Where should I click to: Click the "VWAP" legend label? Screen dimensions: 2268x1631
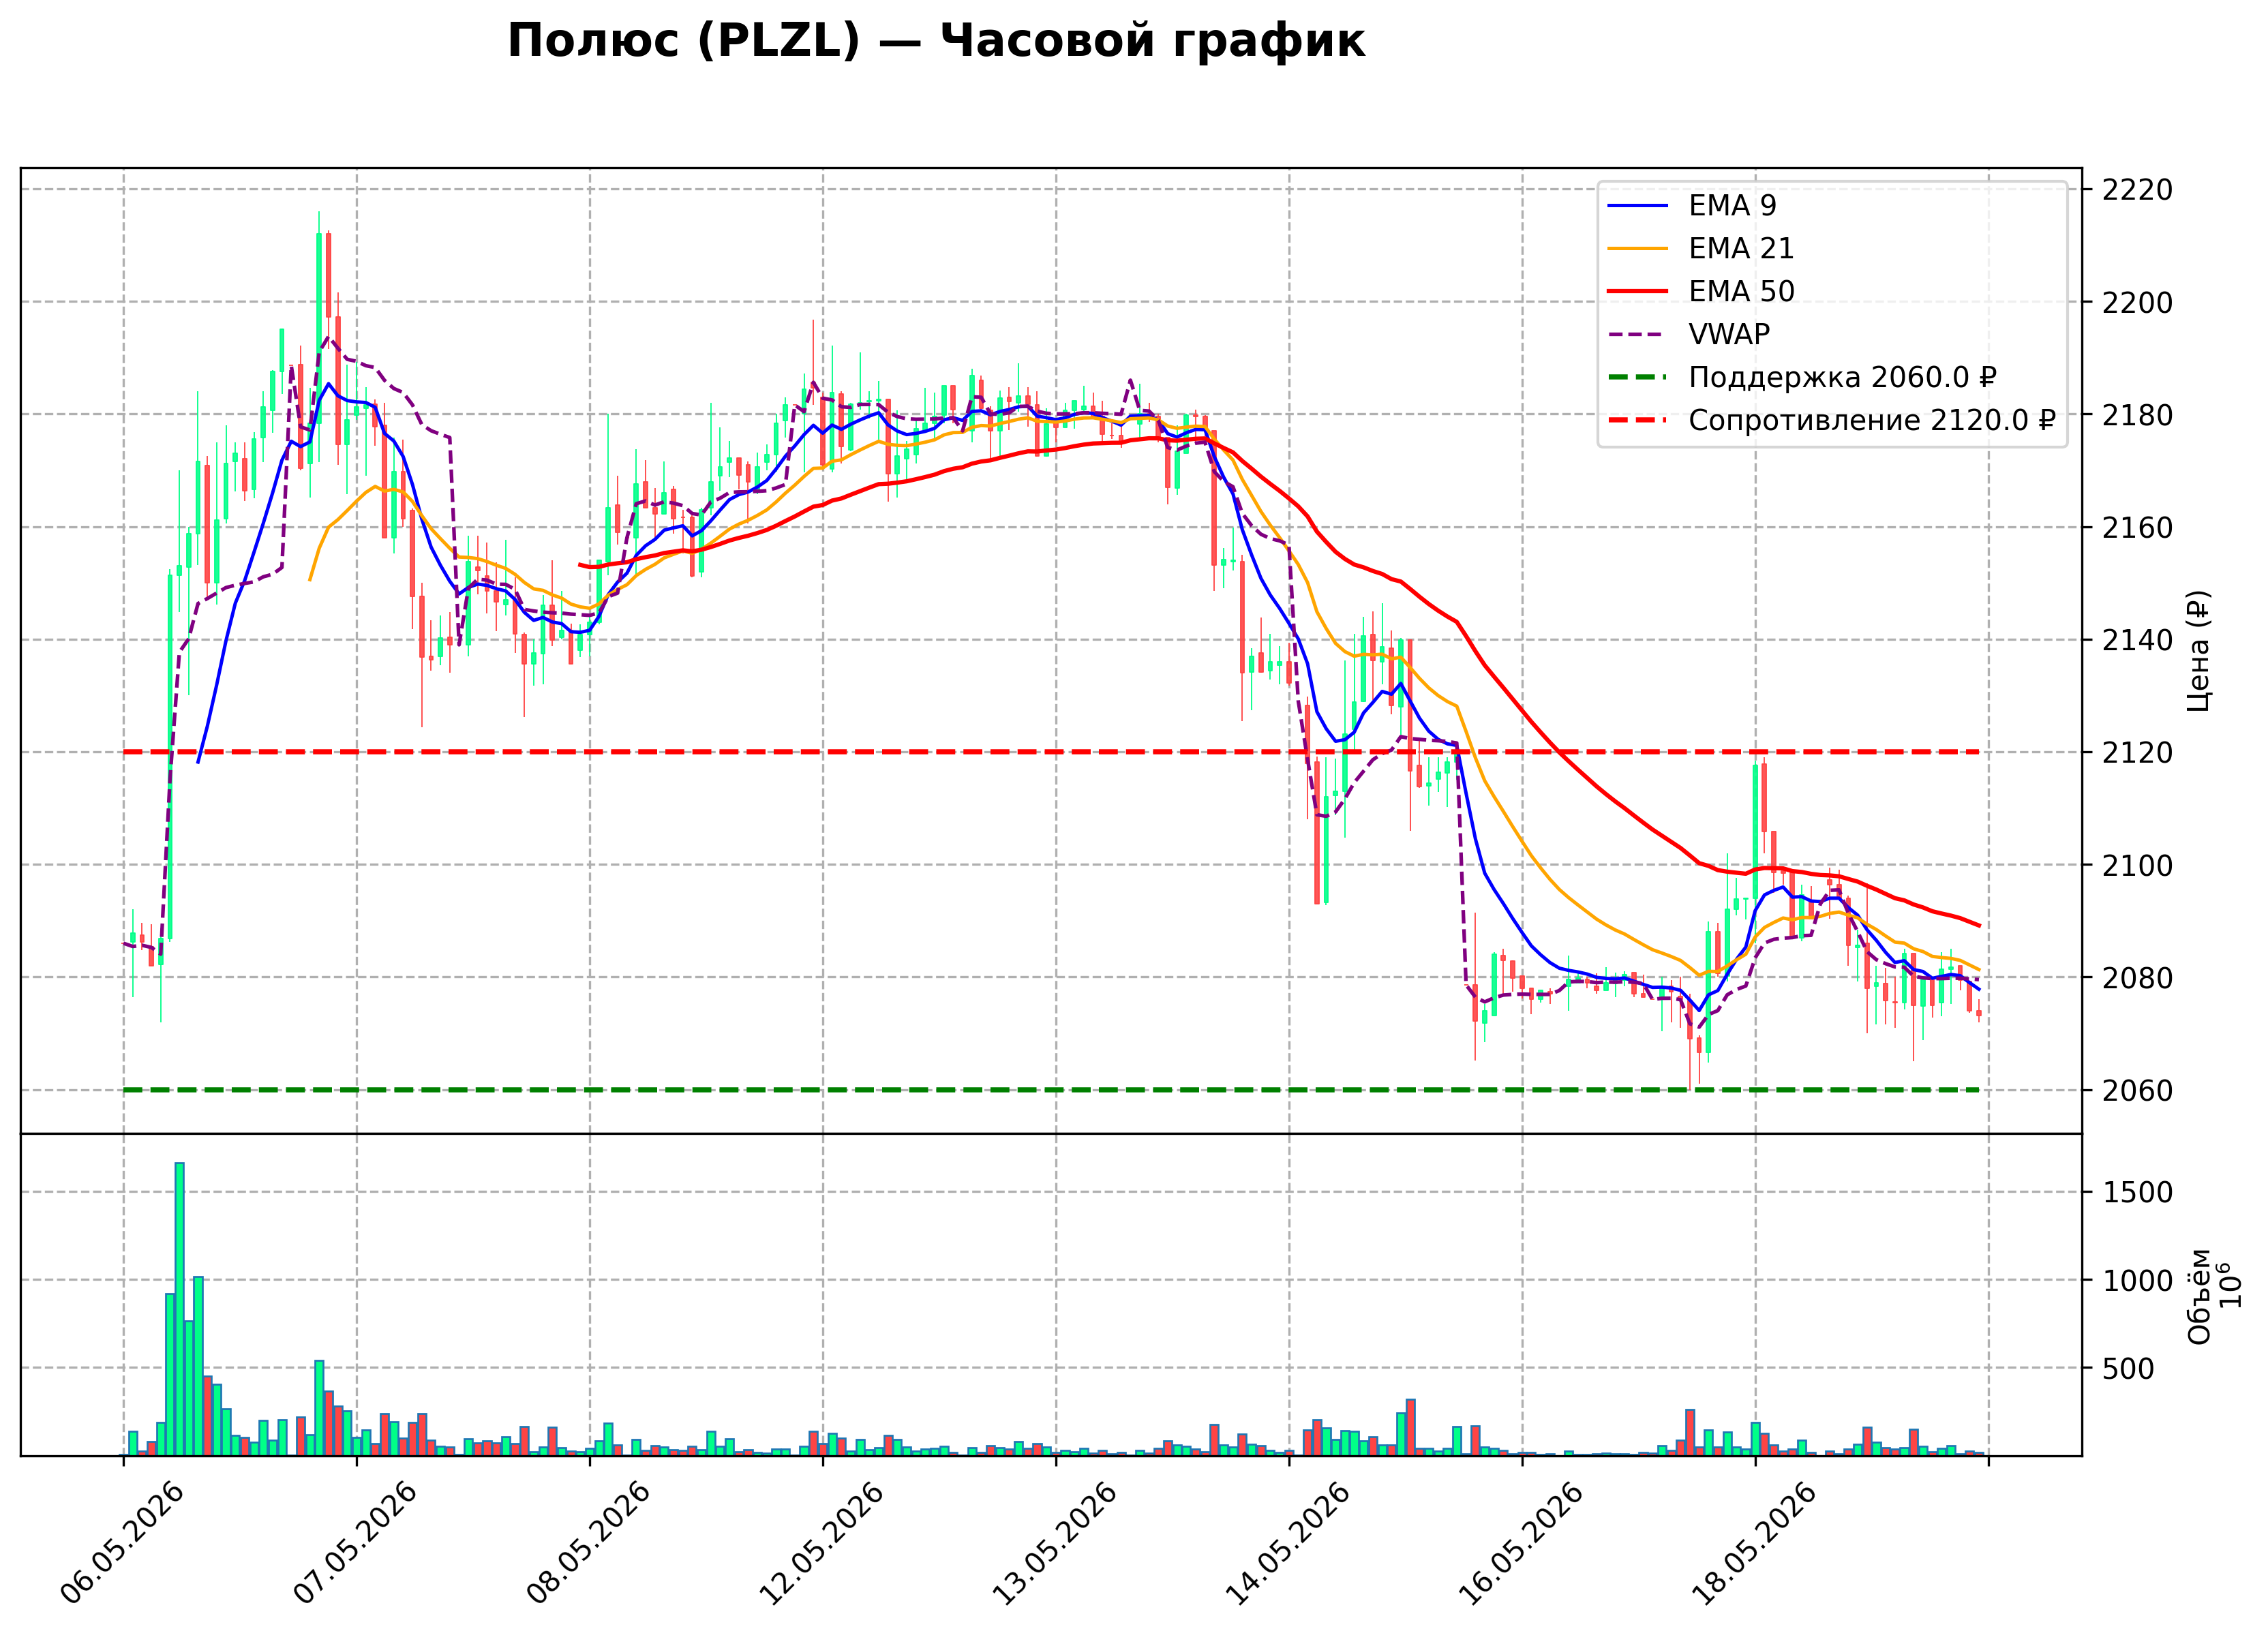tap(1729, 335)
